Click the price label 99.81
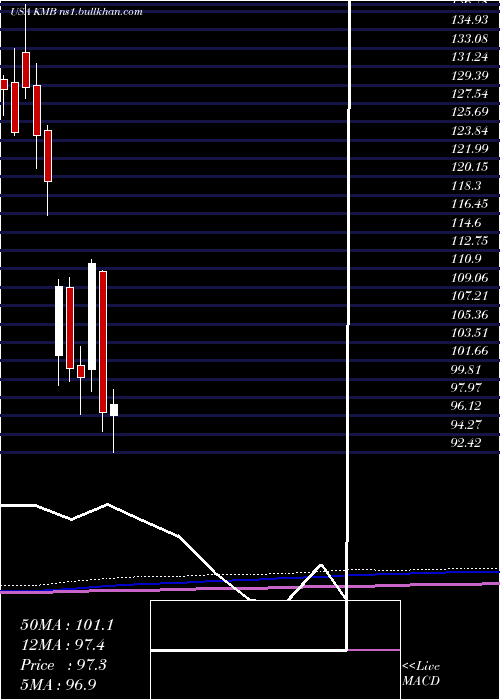Image resolution: width=500 pixels, height=700 pixels. (x=467, y=369)
